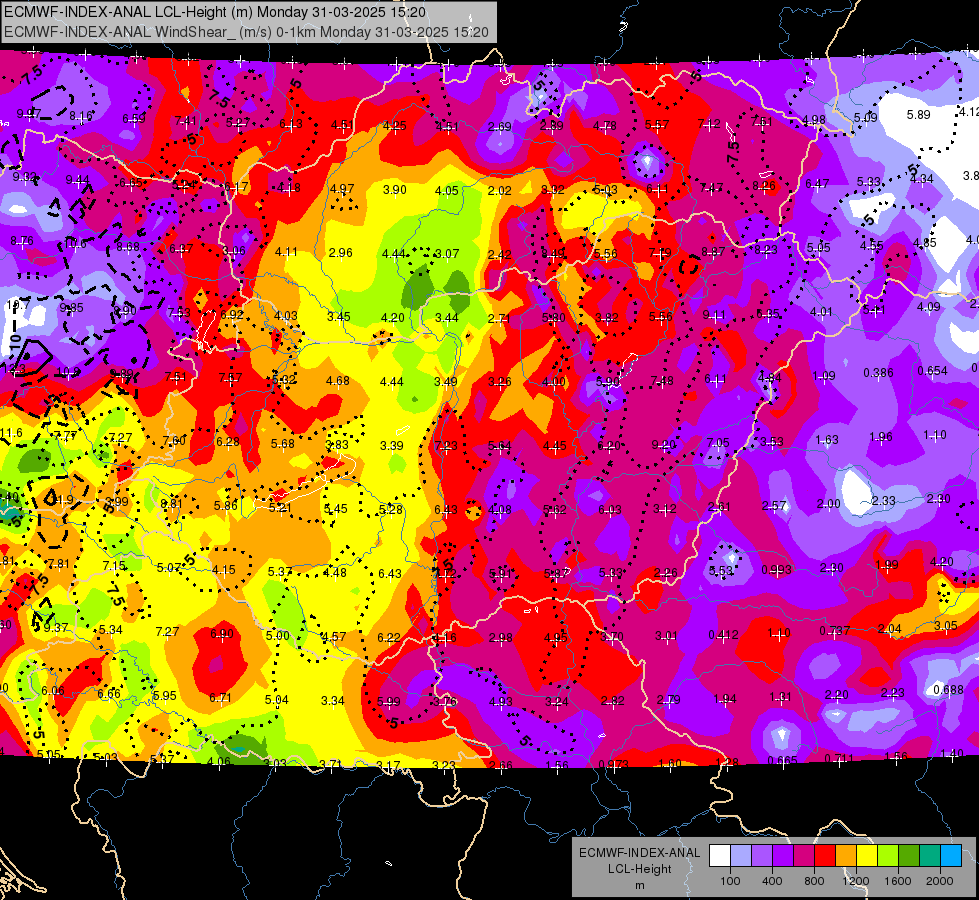Image resolution: width=979 pixels, height=900 pixels.
Task: Click the wind shear value 9.20
Action: point(663,444)
